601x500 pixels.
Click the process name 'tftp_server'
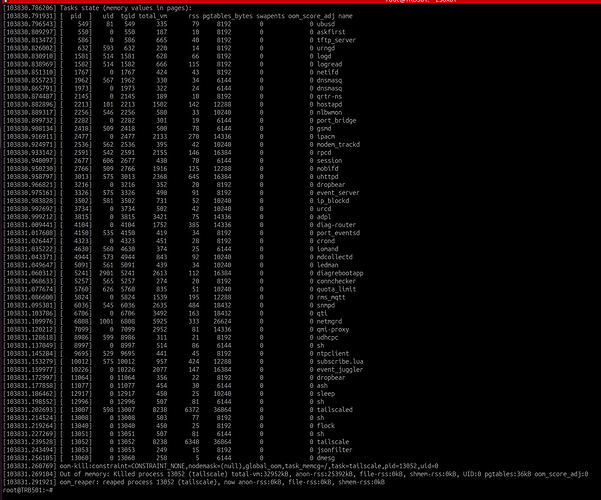(x=336, y=40)
